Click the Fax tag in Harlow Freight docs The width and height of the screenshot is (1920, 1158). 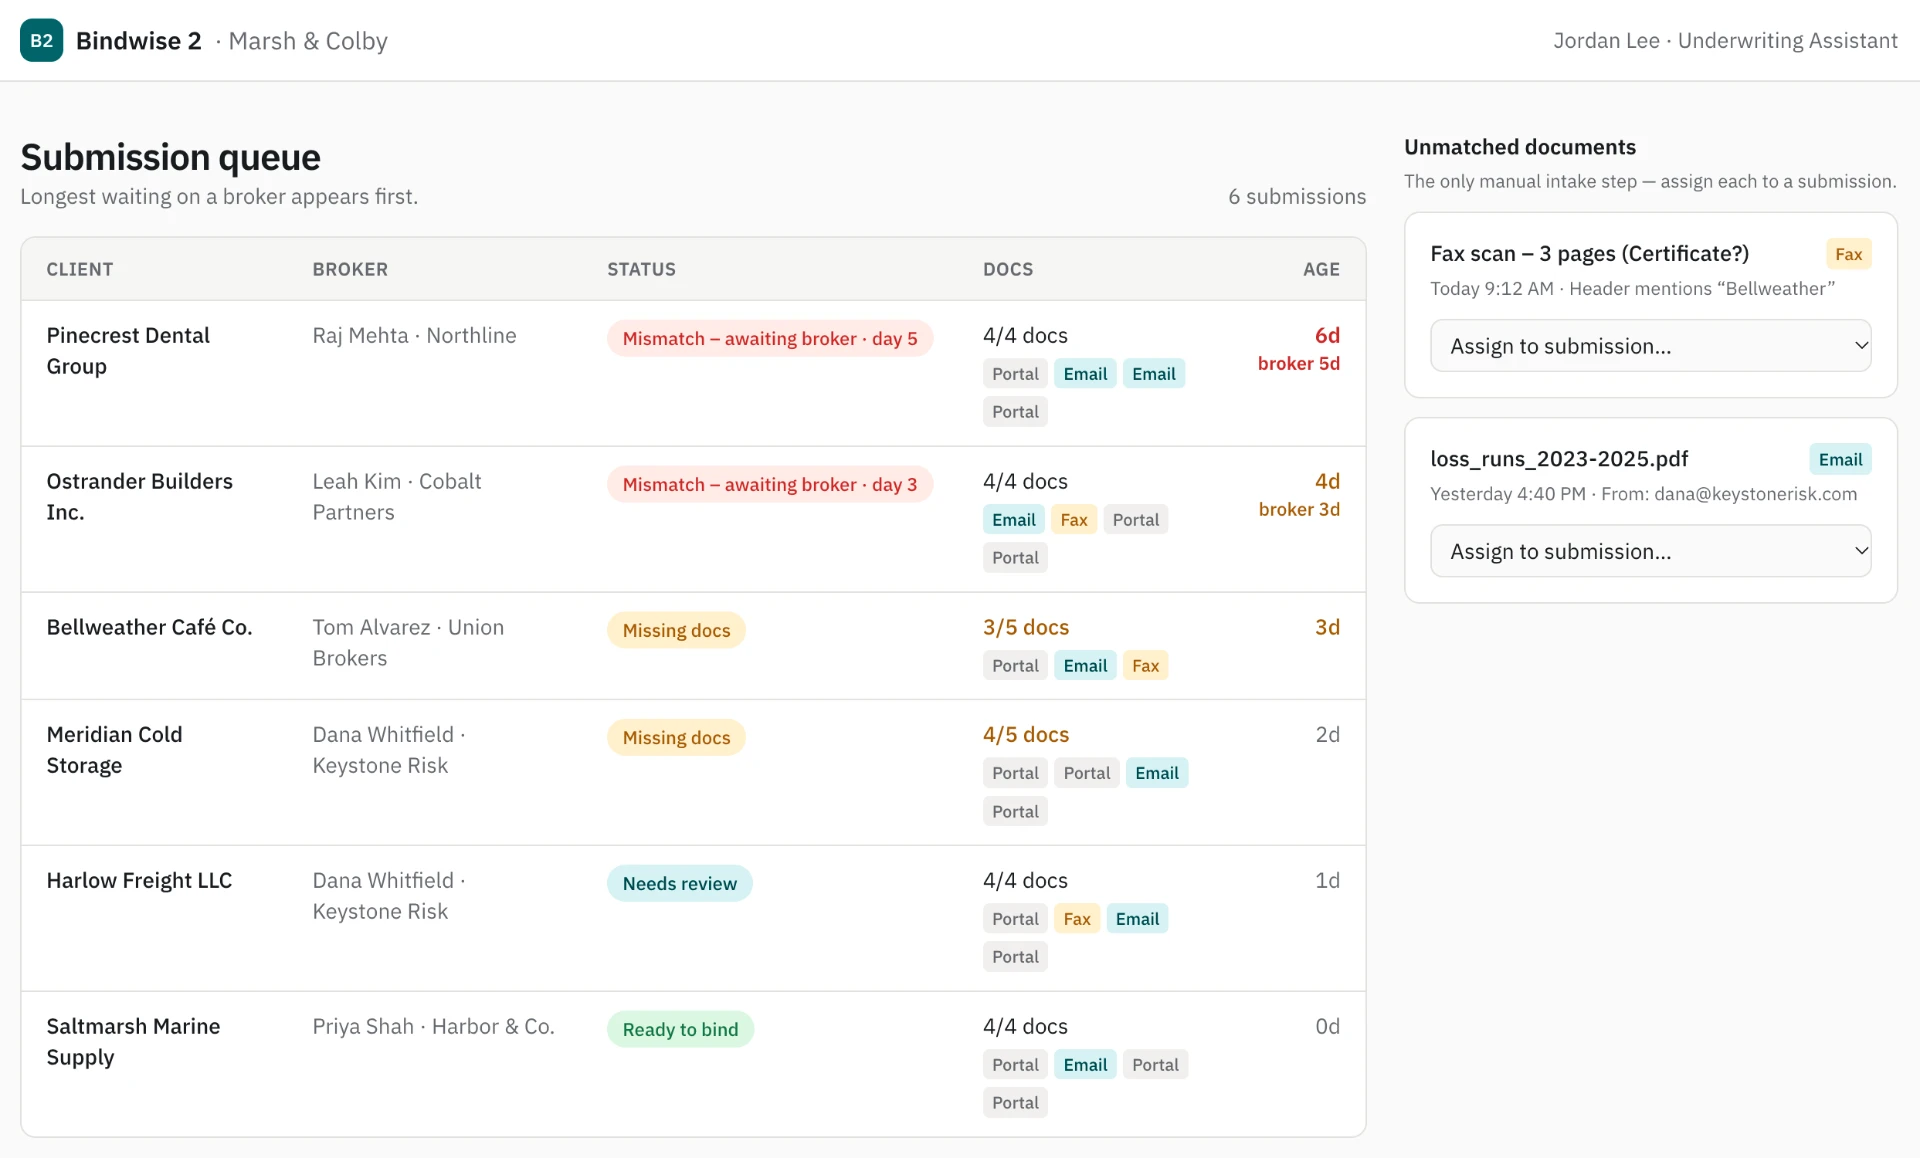pyautogui.click(x=1077, y=919)
